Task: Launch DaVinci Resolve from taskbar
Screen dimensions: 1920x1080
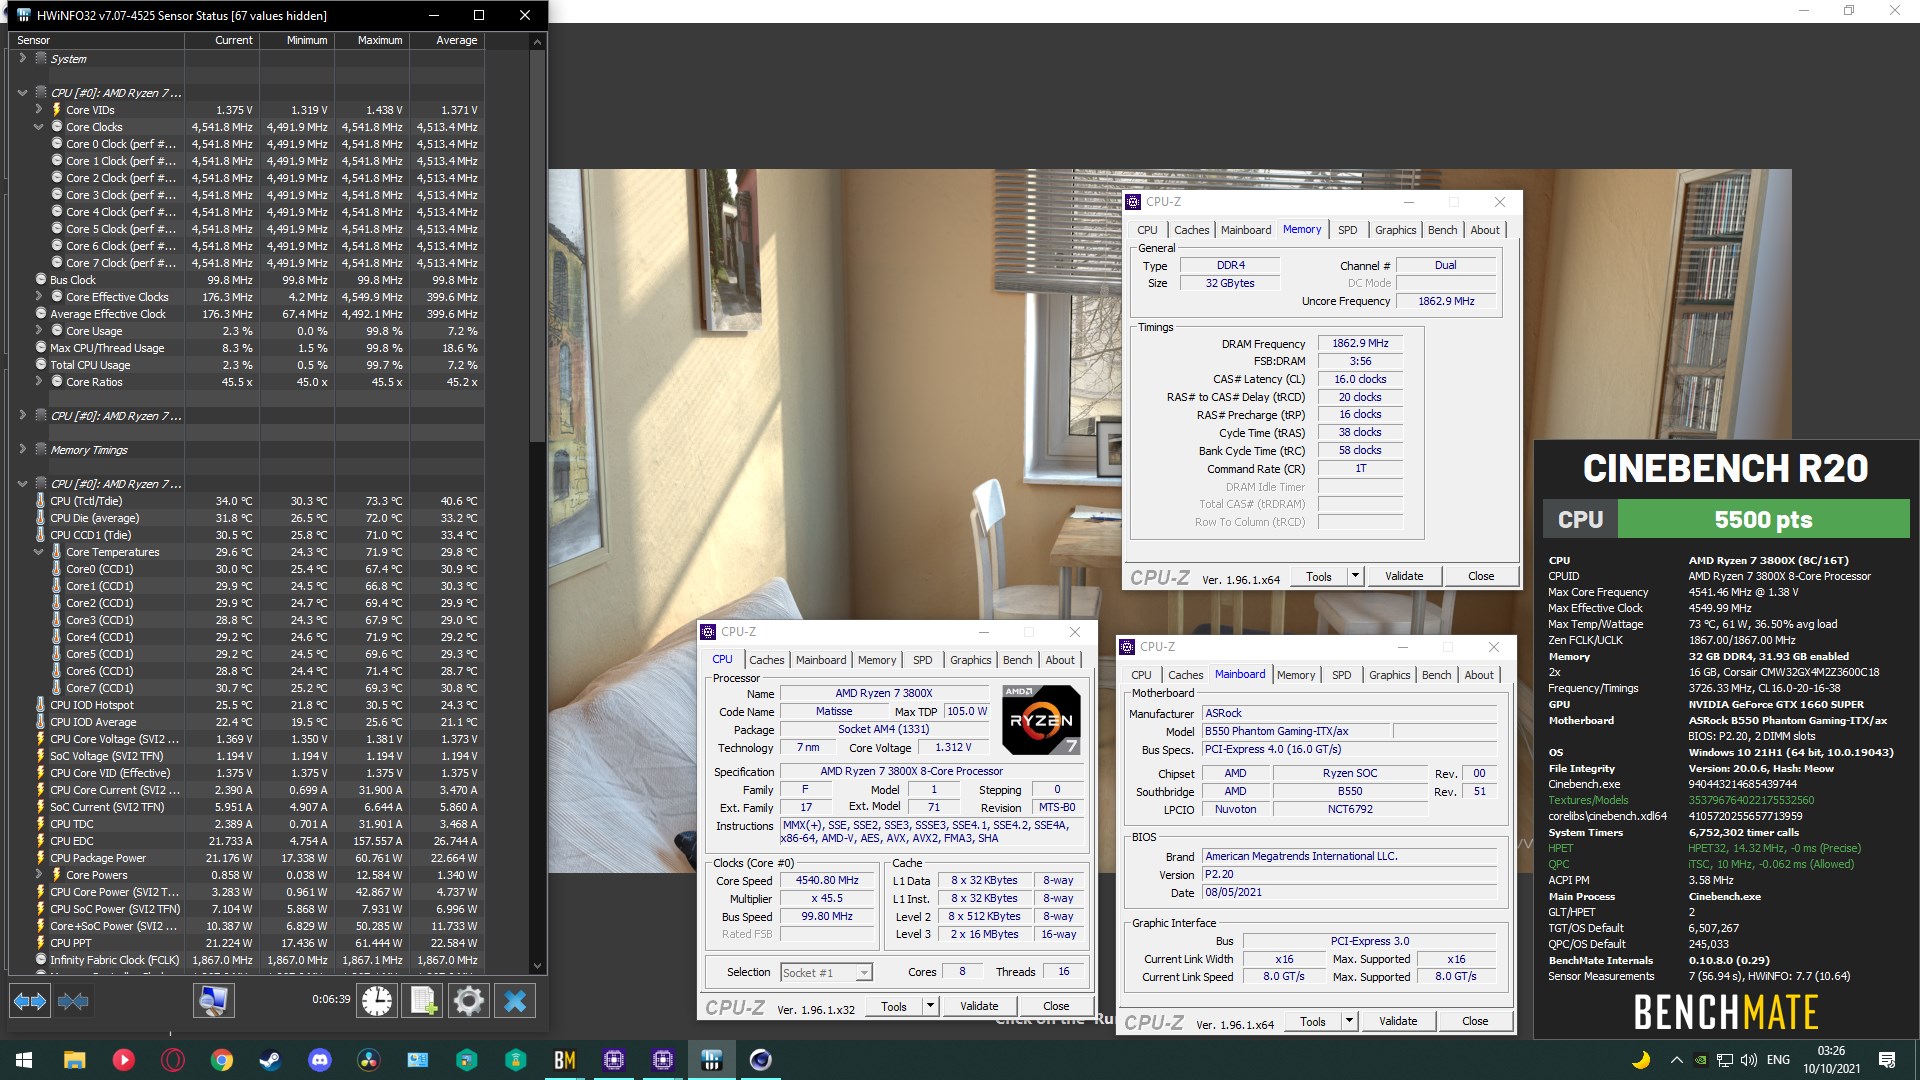Action: pyautogui.click(x=369, y=1060)
